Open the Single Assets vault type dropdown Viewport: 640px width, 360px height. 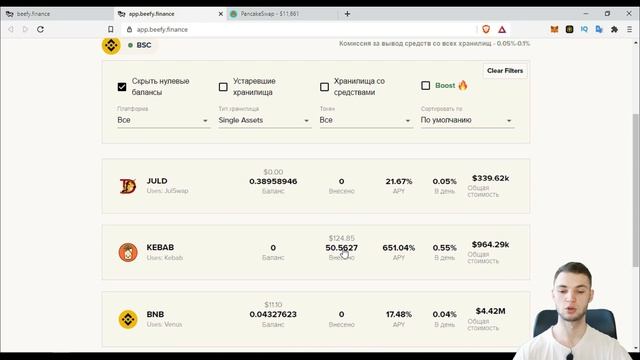click(x=264, y=120)
